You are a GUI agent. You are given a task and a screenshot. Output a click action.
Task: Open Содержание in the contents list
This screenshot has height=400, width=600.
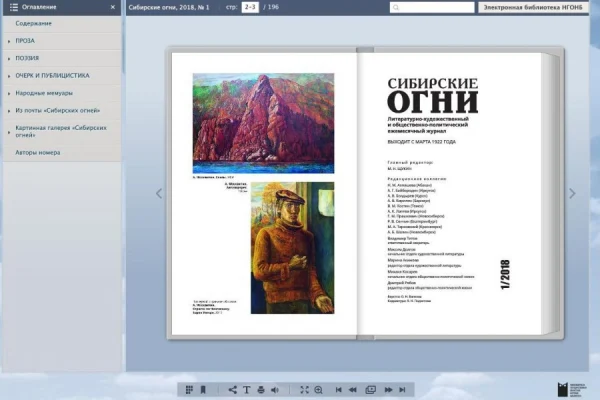(34, 23)
